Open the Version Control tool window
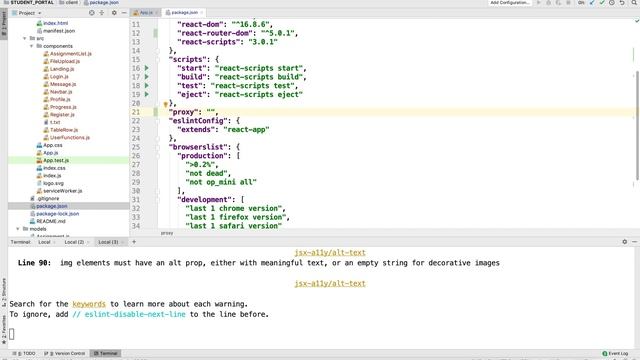 [x=64, y=353]
